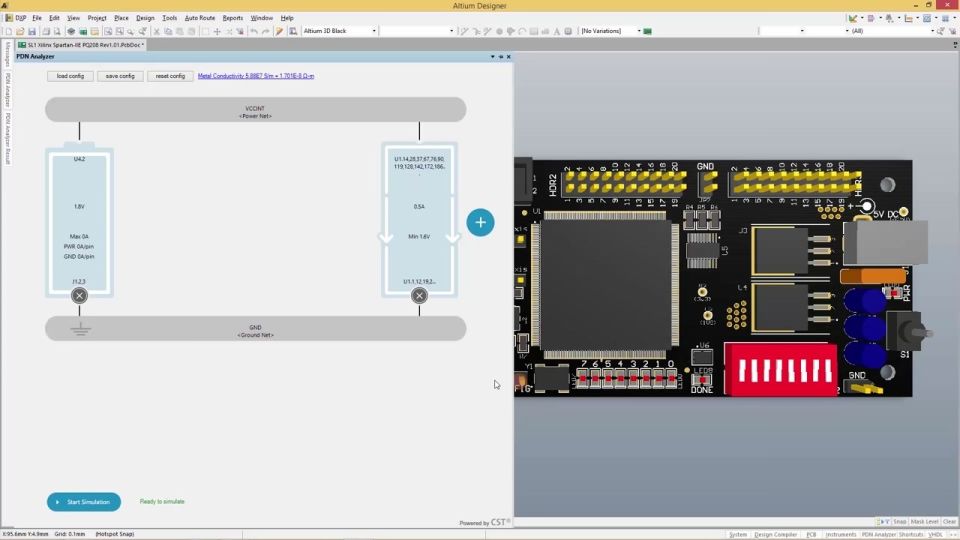
Task: Click the interactive routing toolbar icon
Action: pyautogui.click(x=464, y=31)
